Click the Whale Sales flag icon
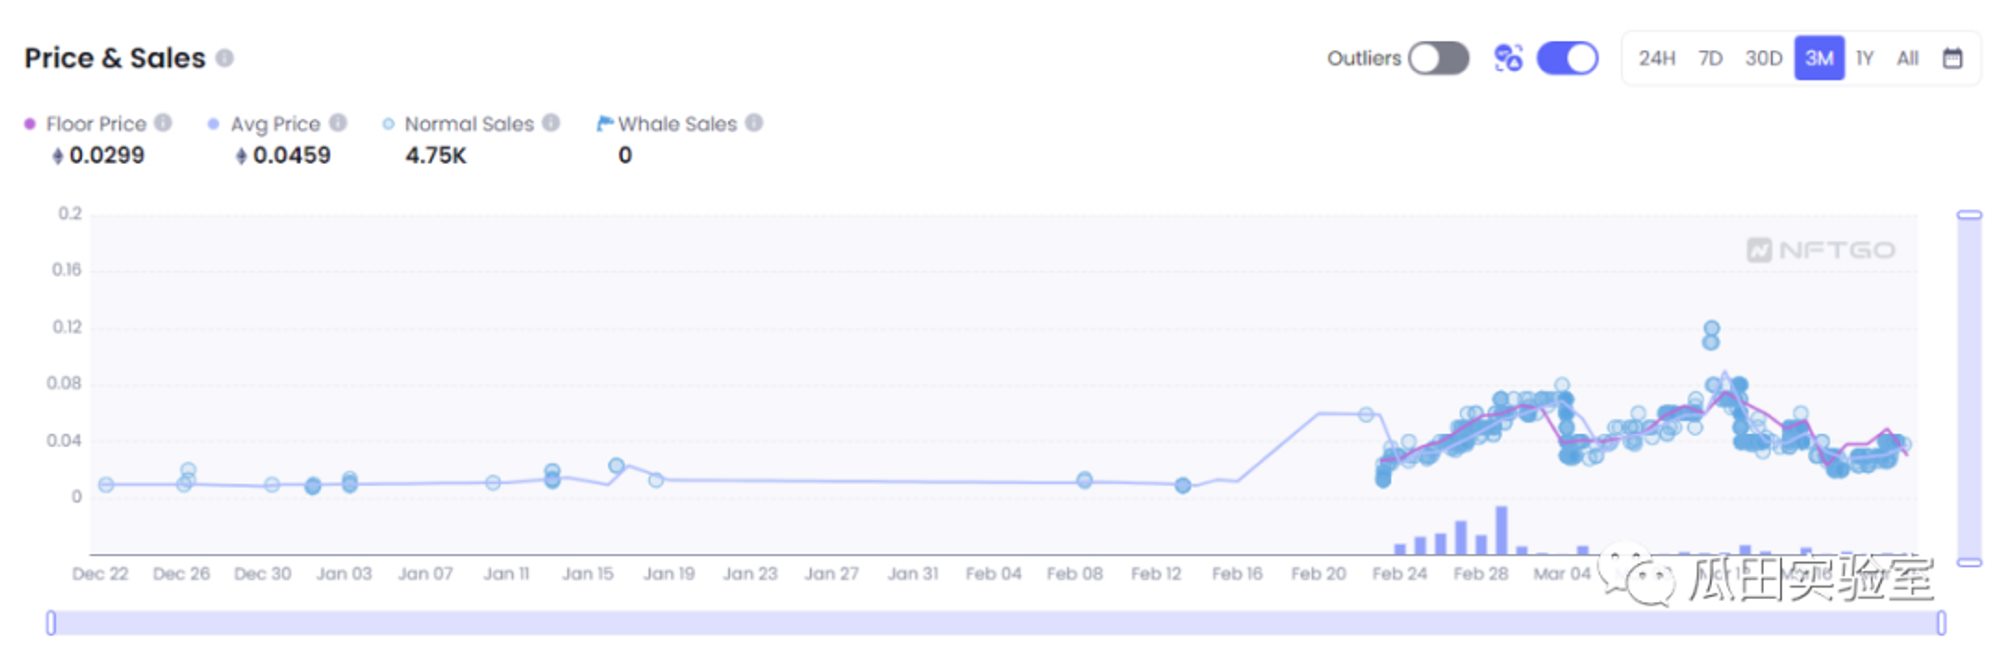 click(604, 123)
